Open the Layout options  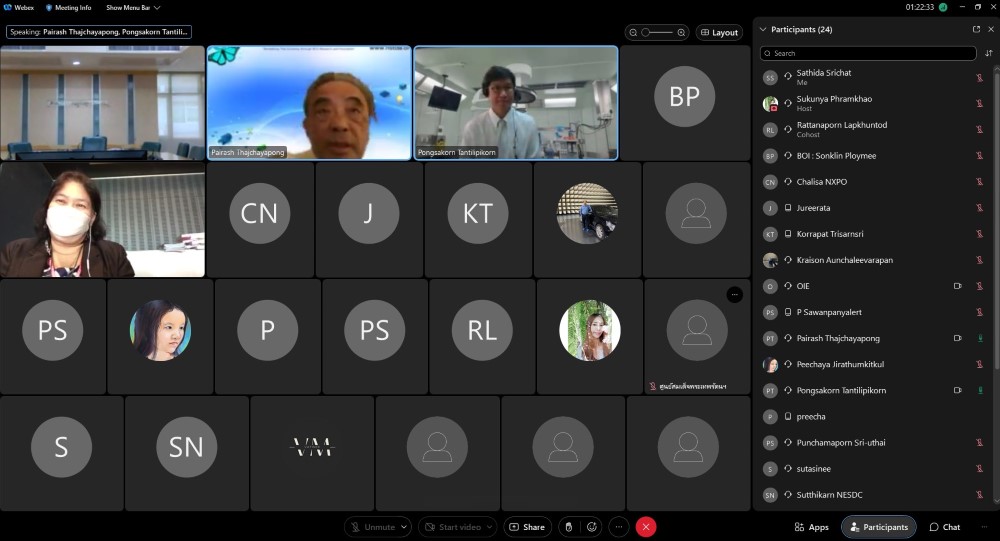click(x=719, y=32)
